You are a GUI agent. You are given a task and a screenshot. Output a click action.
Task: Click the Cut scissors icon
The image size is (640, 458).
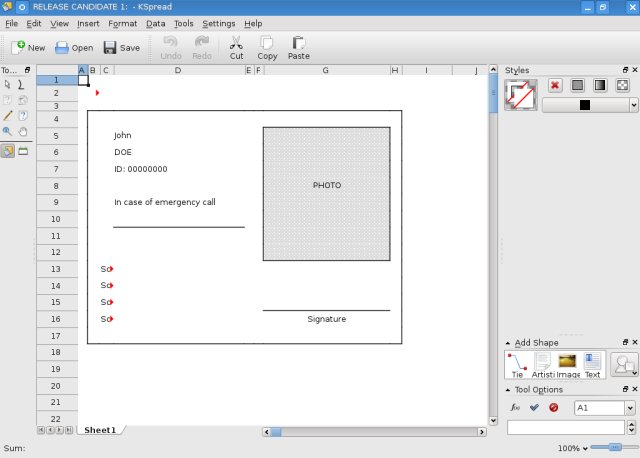(236, 43)
